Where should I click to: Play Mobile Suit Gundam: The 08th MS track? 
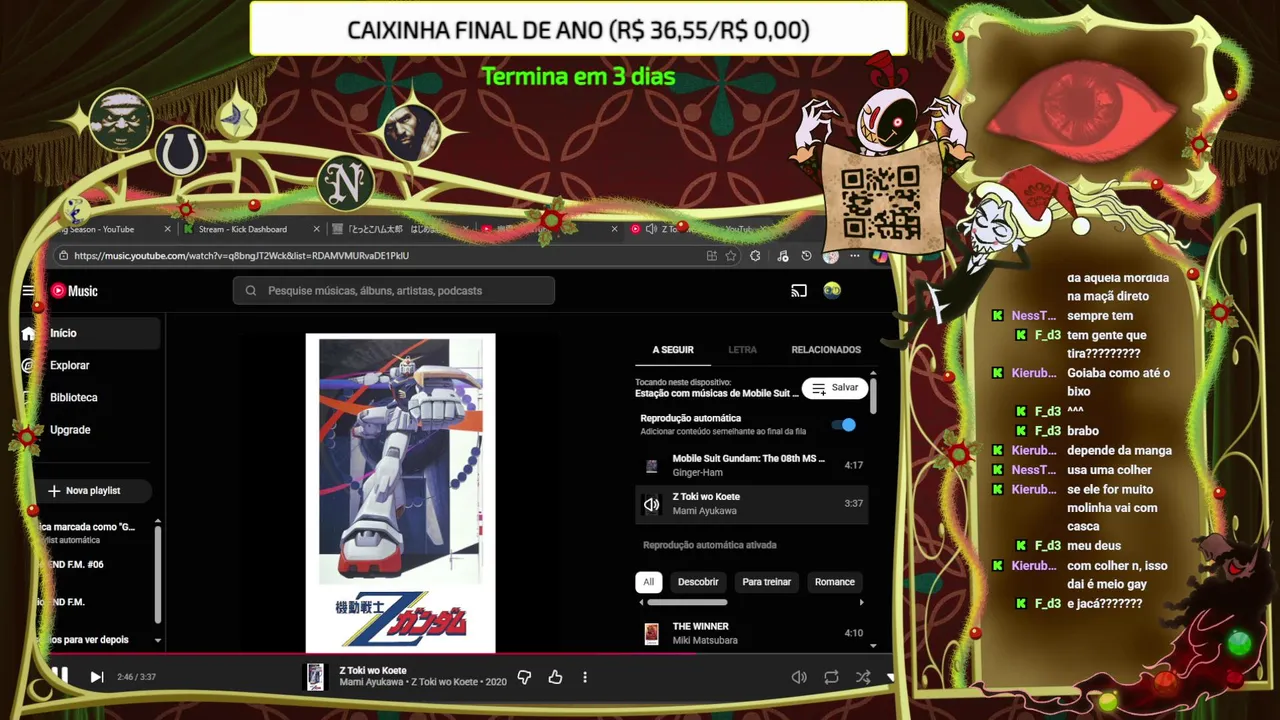pyautogui.click(x=752, y=465)
